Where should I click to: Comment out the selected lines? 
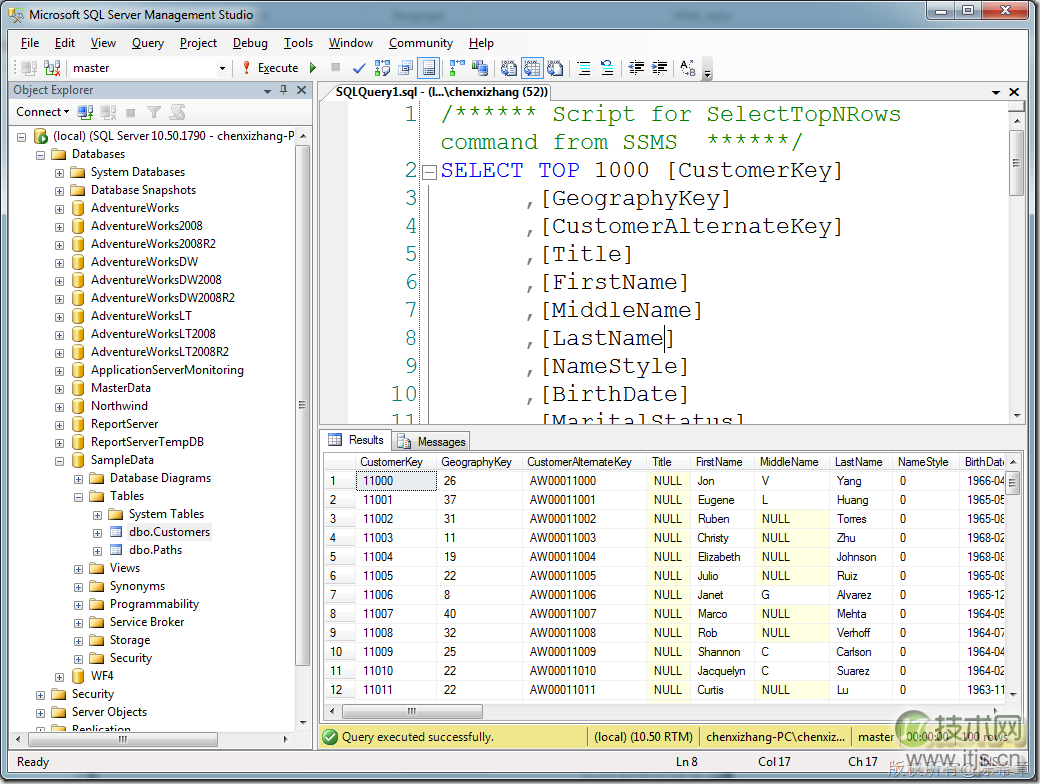584,68
